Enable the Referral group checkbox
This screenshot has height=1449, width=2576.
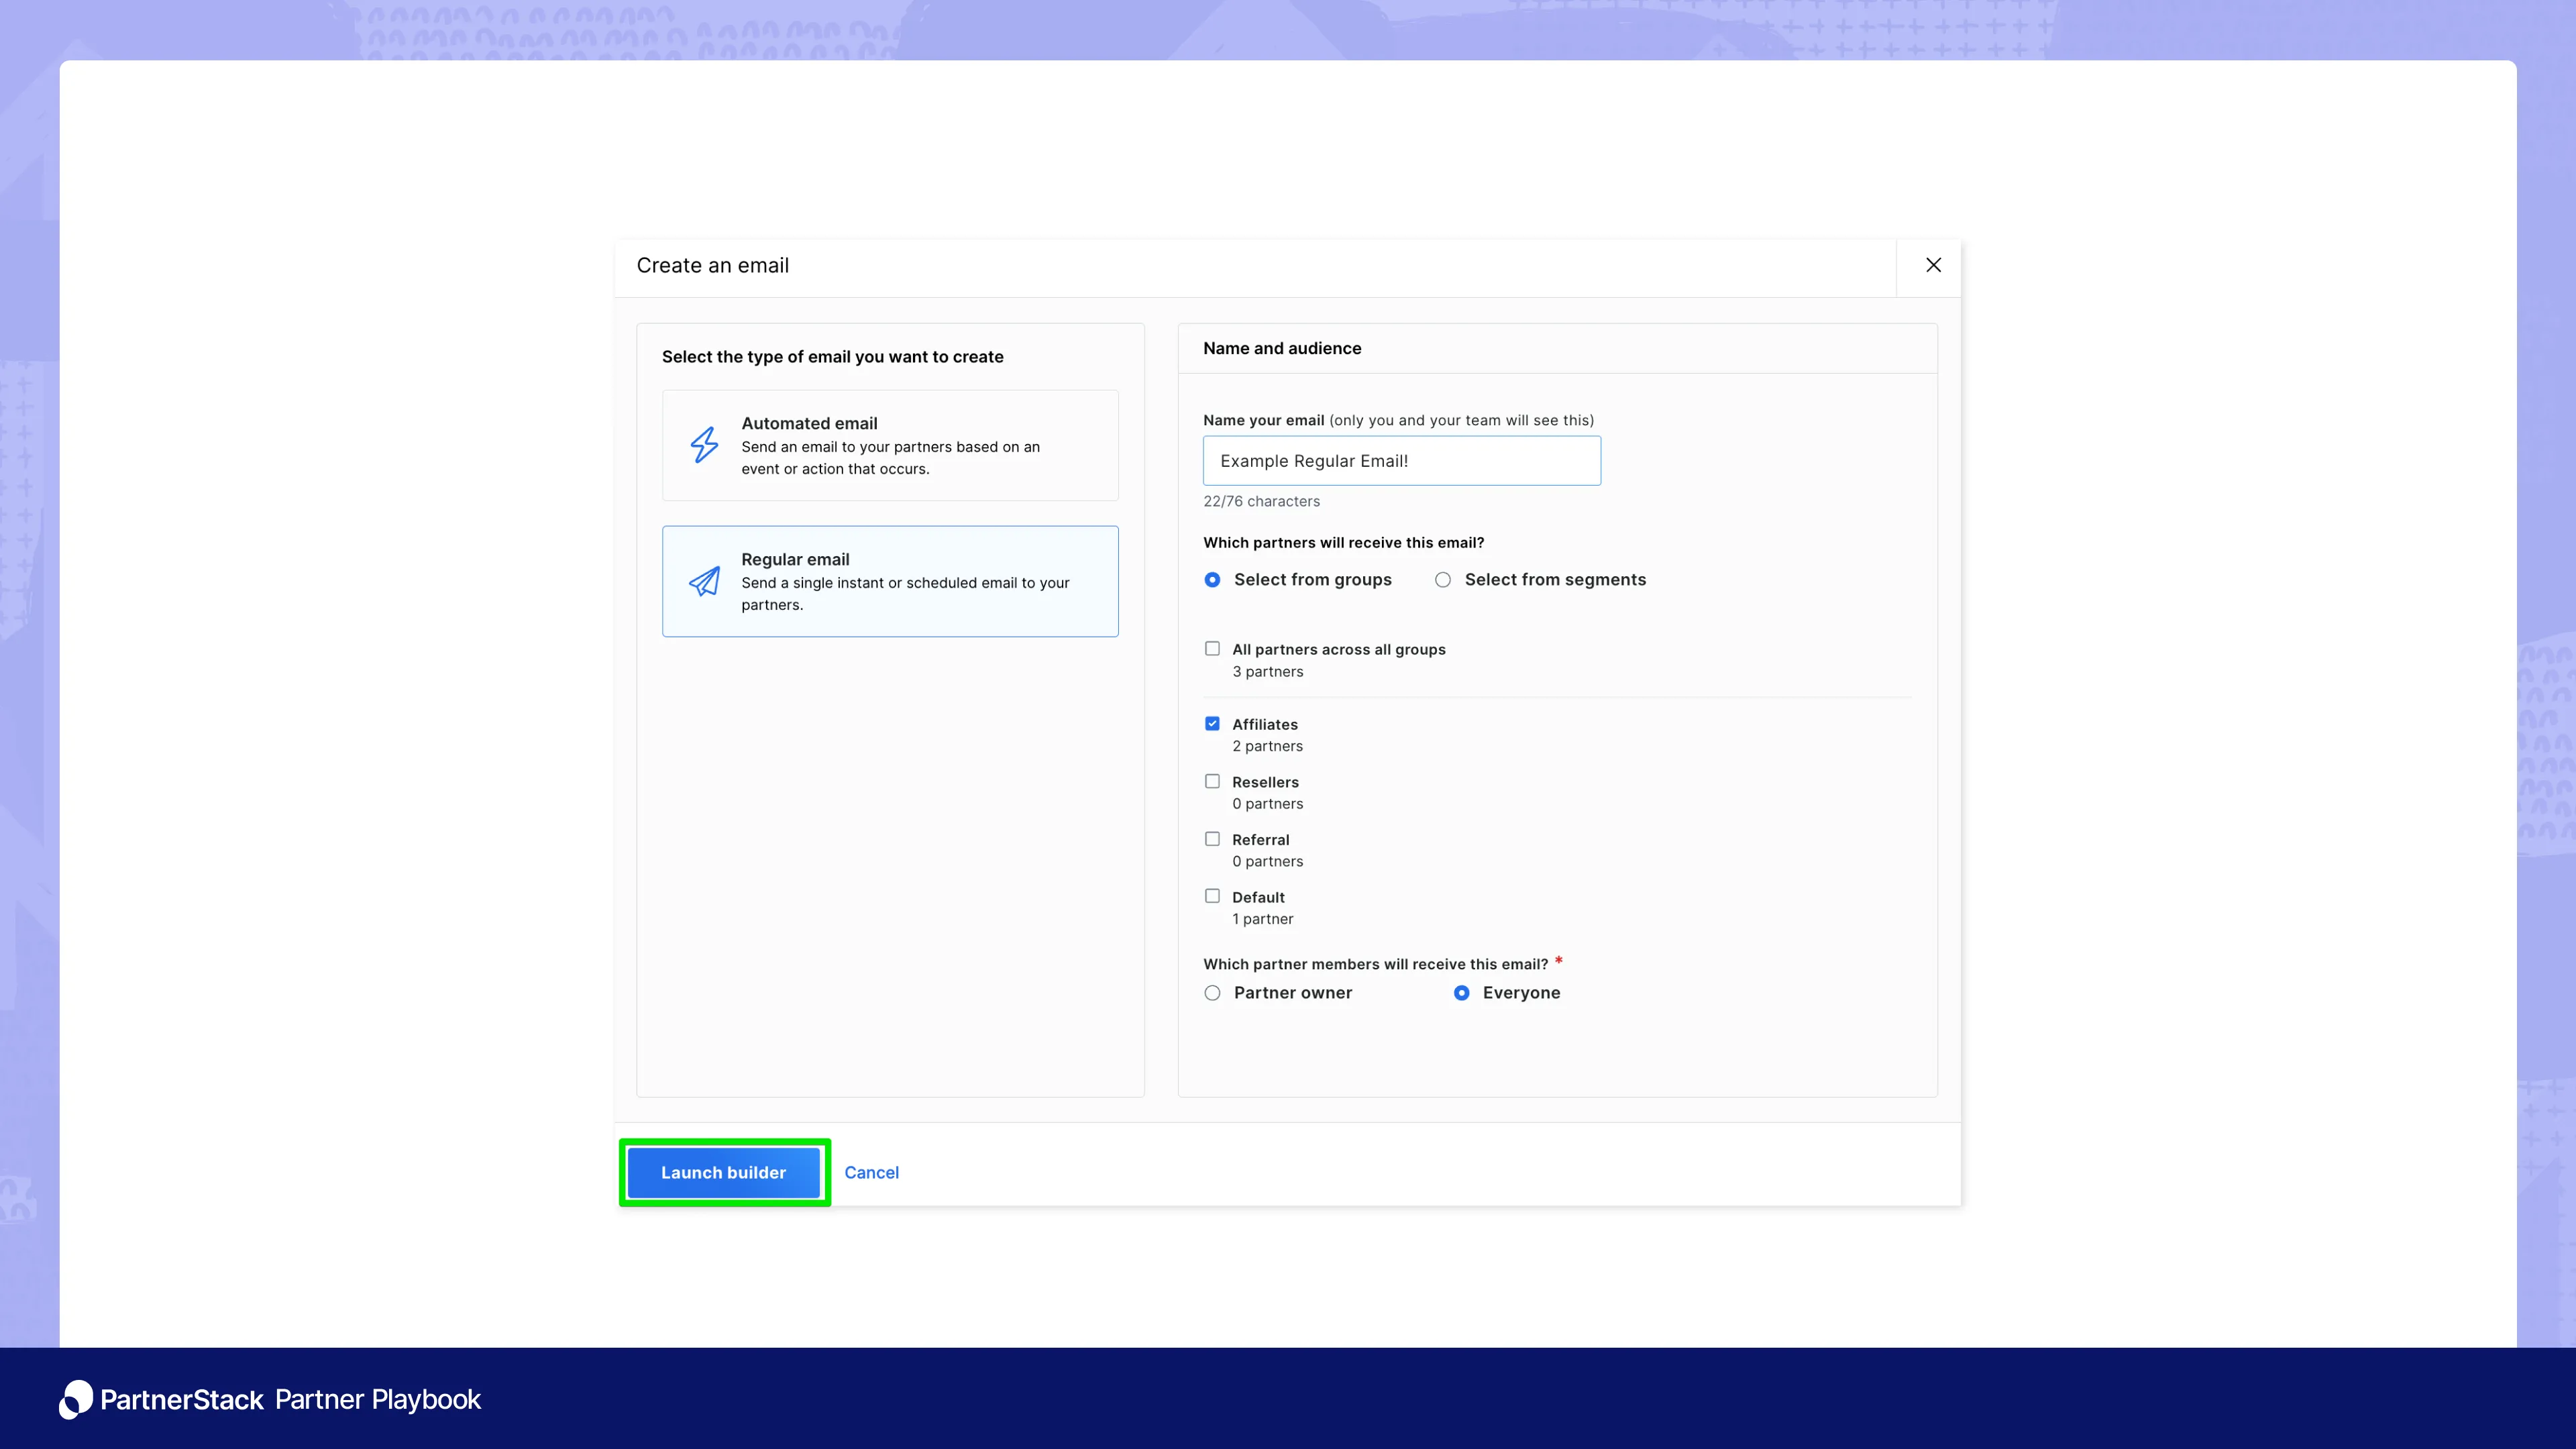click(x=1212, y=839)
